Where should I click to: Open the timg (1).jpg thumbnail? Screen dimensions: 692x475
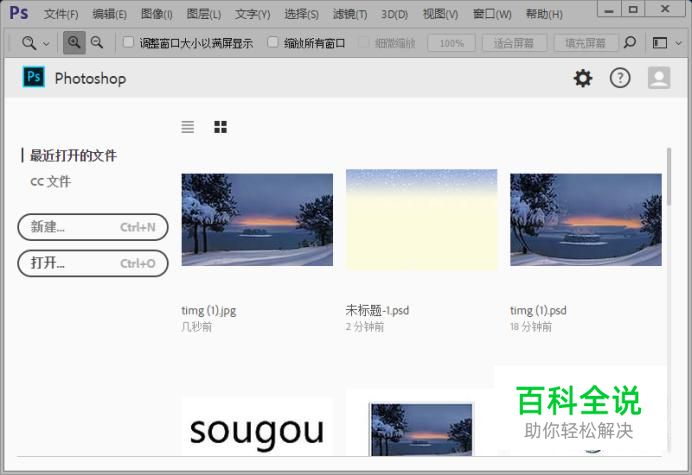click(257, 219)
